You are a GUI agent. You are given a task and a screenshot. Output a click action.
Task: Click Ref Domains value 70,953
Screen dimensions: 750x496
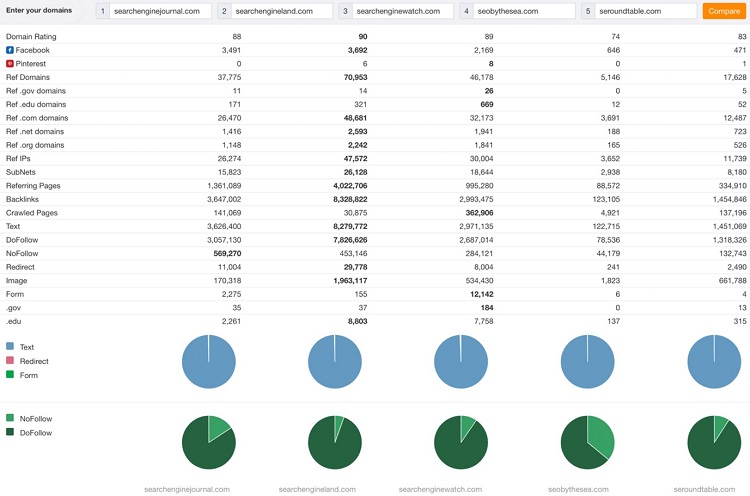click(x=355, y=77)
